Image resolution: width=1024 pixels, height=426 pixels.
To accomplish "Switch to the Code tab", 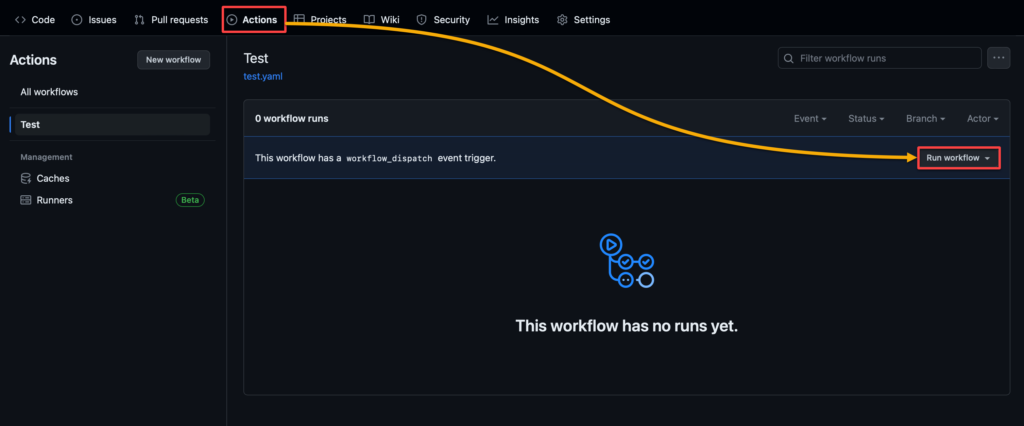I will 35,20.
